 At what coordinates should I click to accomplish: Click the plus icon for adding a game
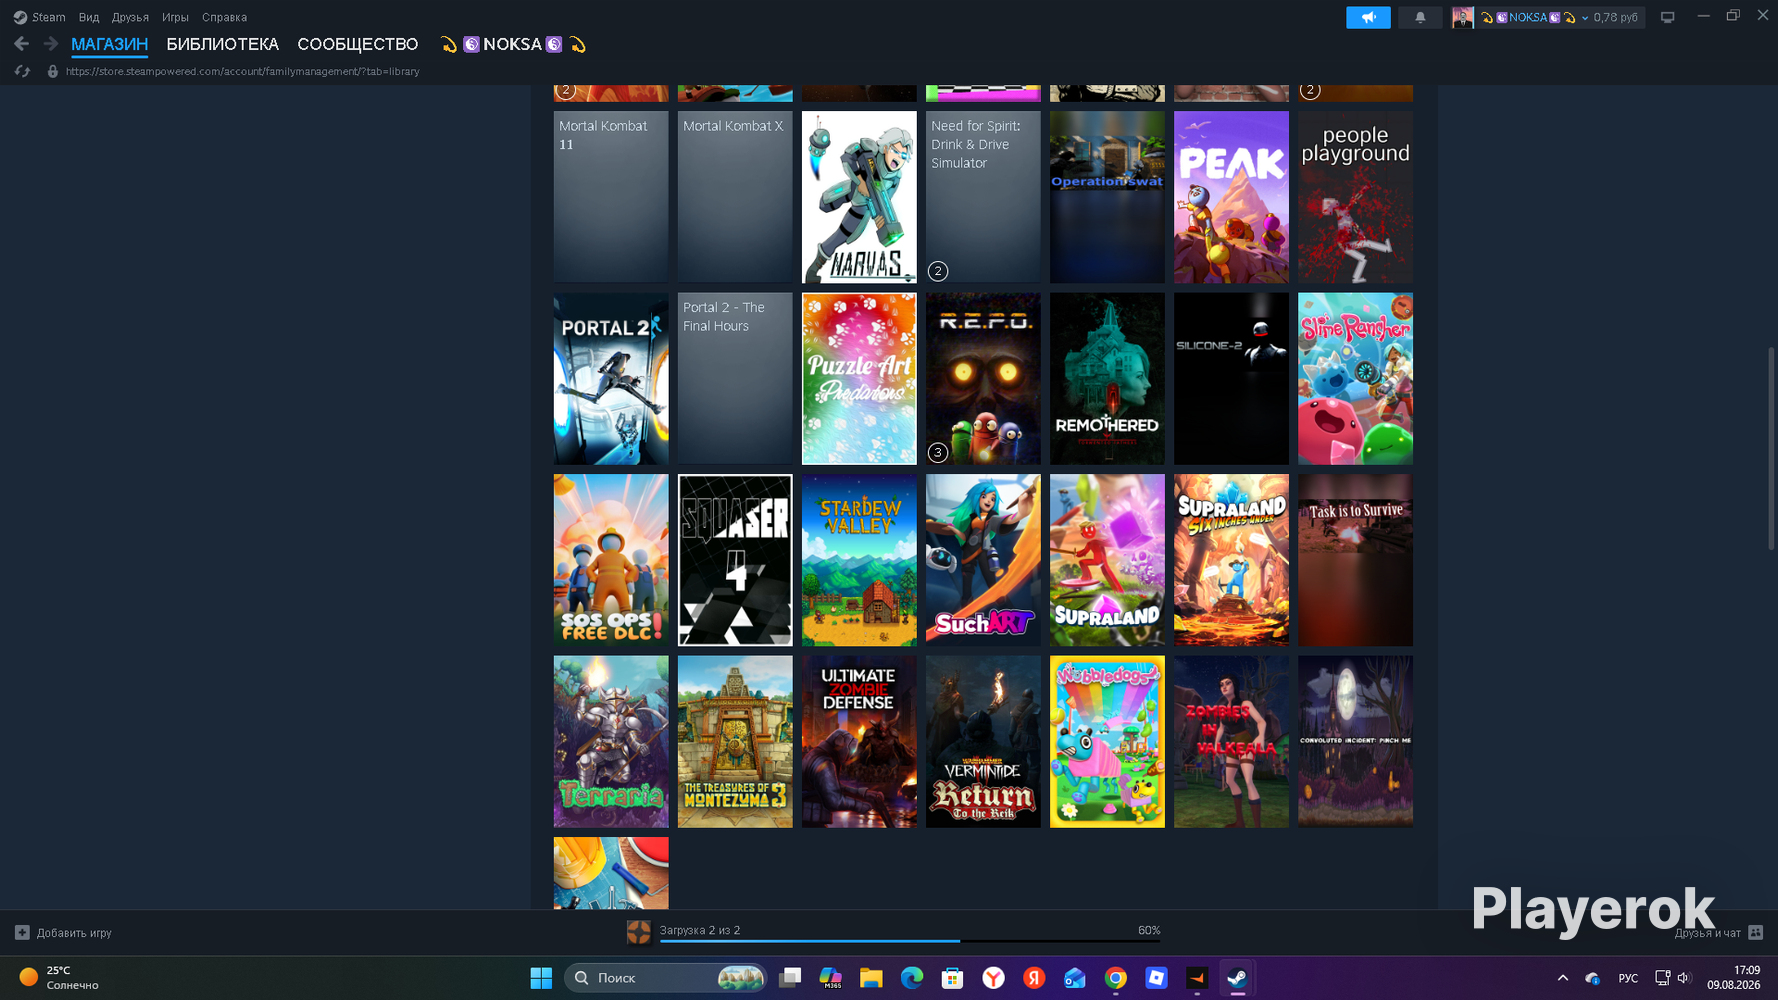22,932
